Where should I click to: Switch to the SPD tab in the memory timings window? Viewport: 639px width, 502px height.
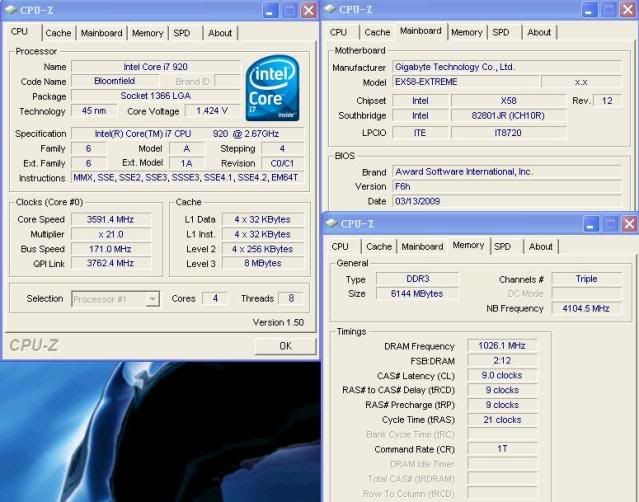point(502,246)
